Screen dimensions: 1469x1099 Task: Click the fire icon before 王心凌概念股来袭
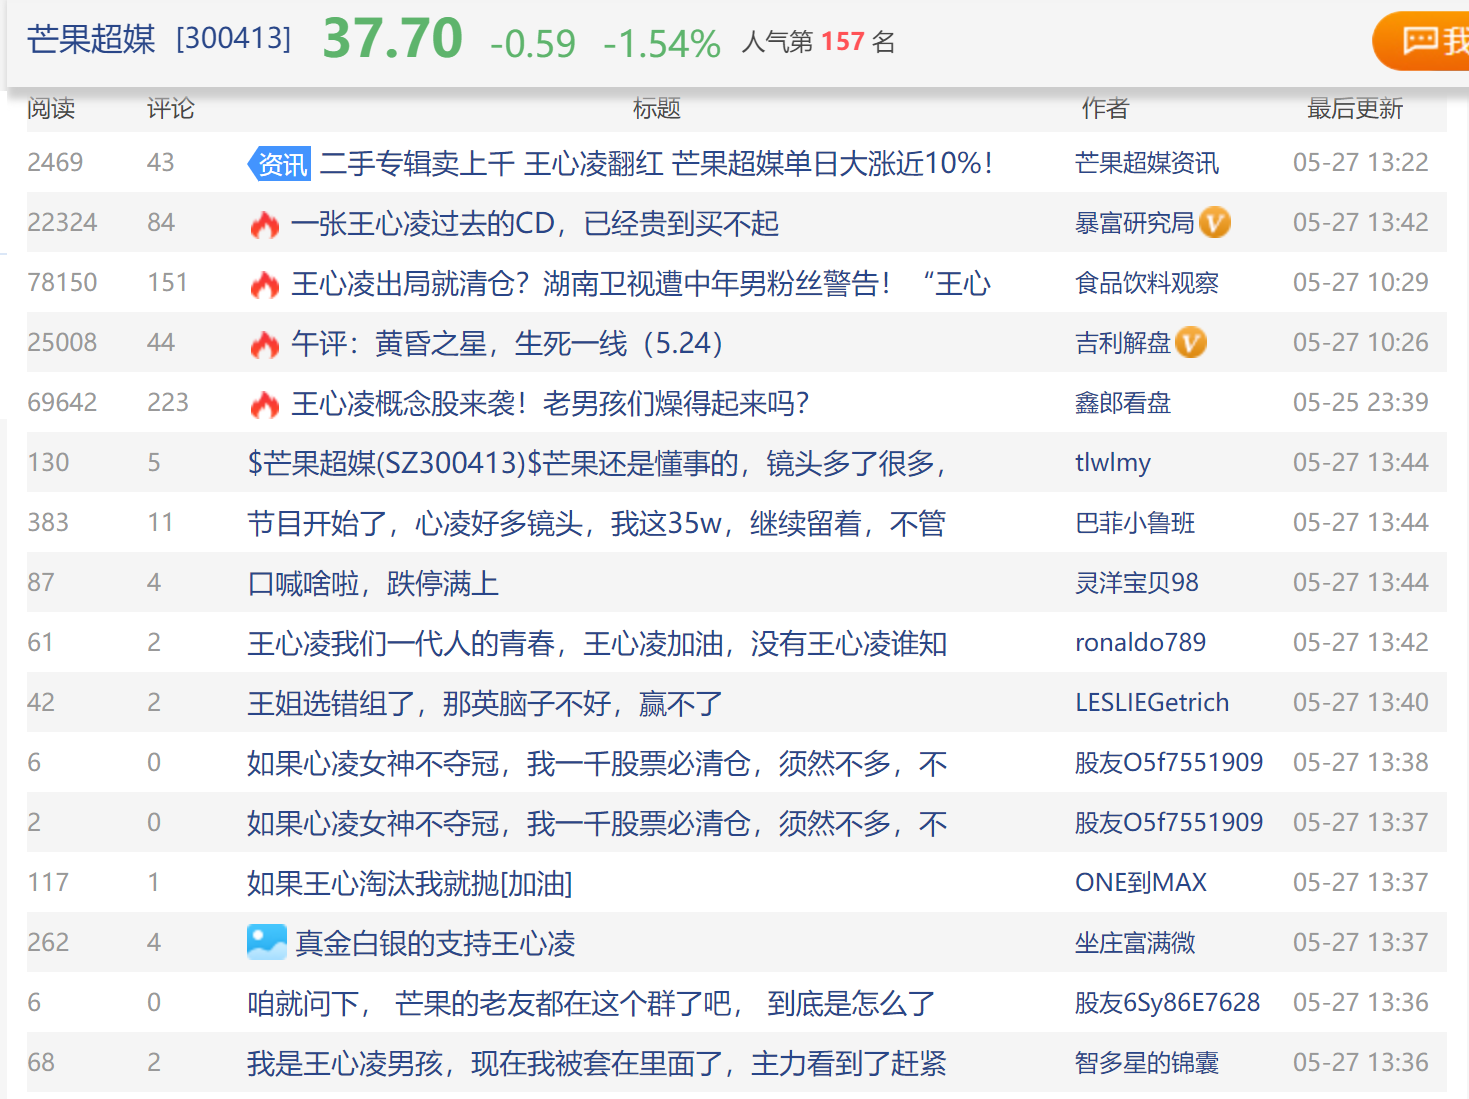[x=265, y=404]
